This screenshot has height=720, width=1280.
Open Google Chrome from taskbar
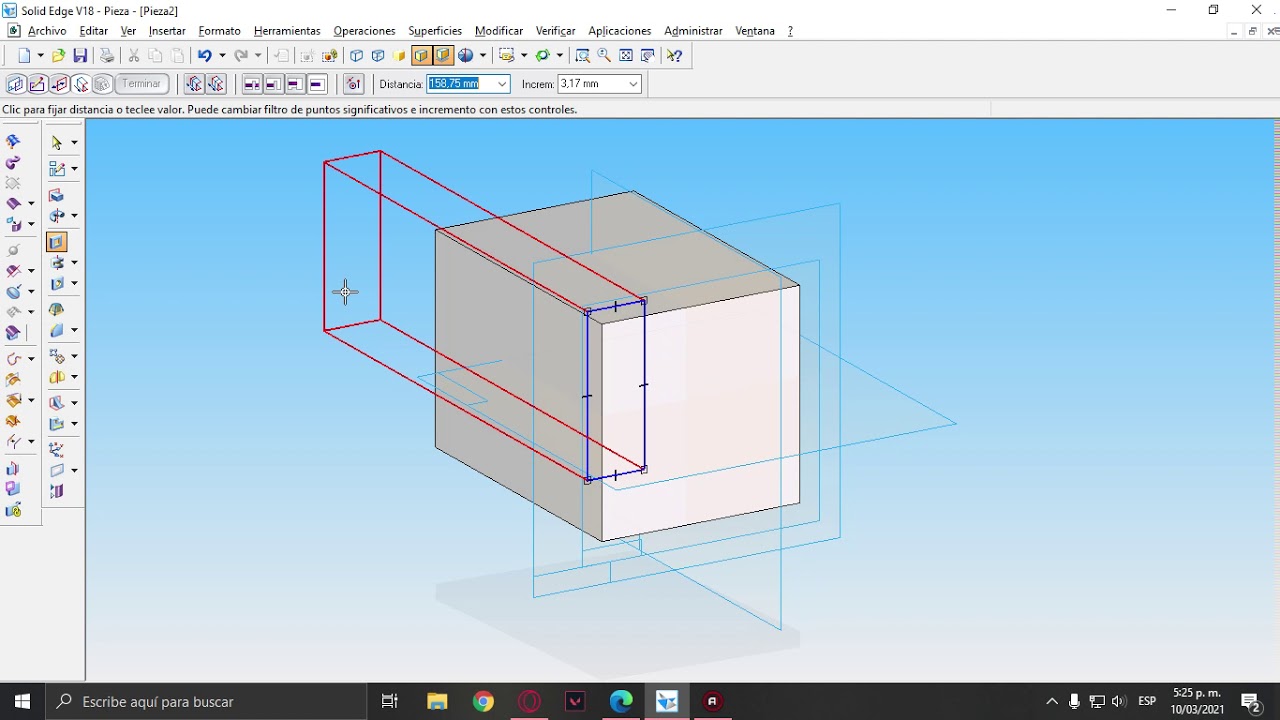pyautogui.click(x=483, y=702)
